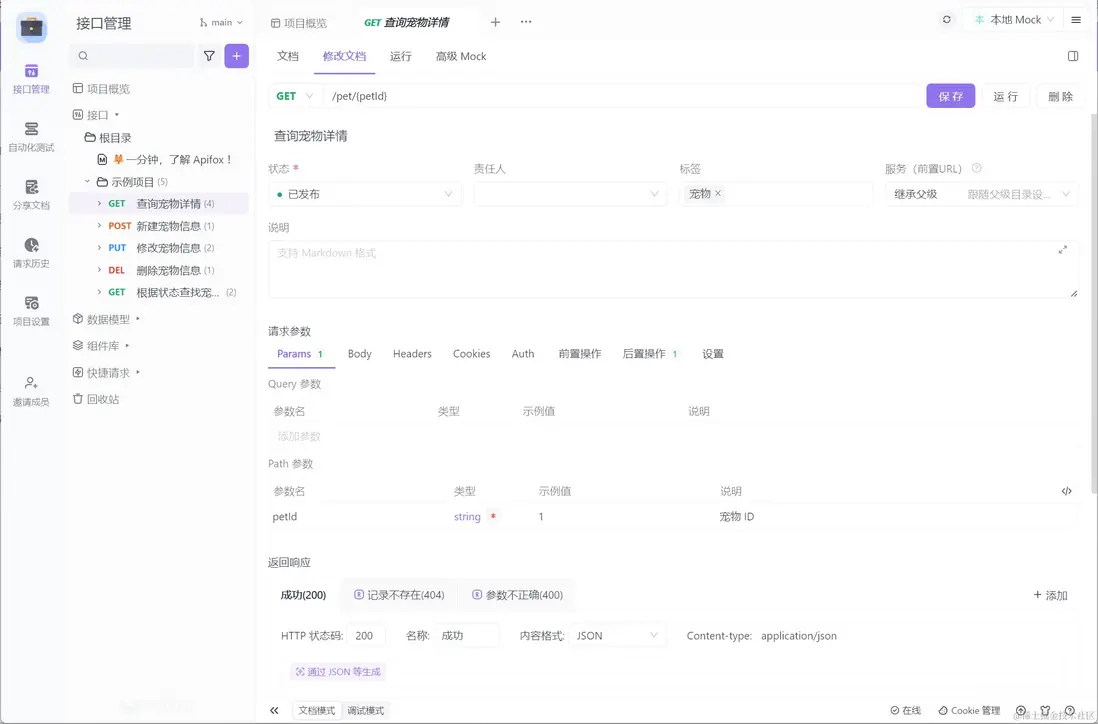The width and height of the screenshot is (1098, 724).
Task: Switch to 调试模式
Action: pos(366,710)
